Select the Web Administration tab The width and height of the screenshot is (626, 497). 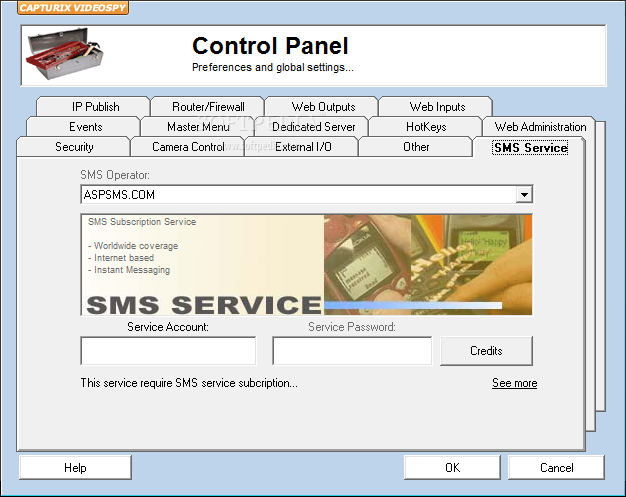click(x=540, y=127)
